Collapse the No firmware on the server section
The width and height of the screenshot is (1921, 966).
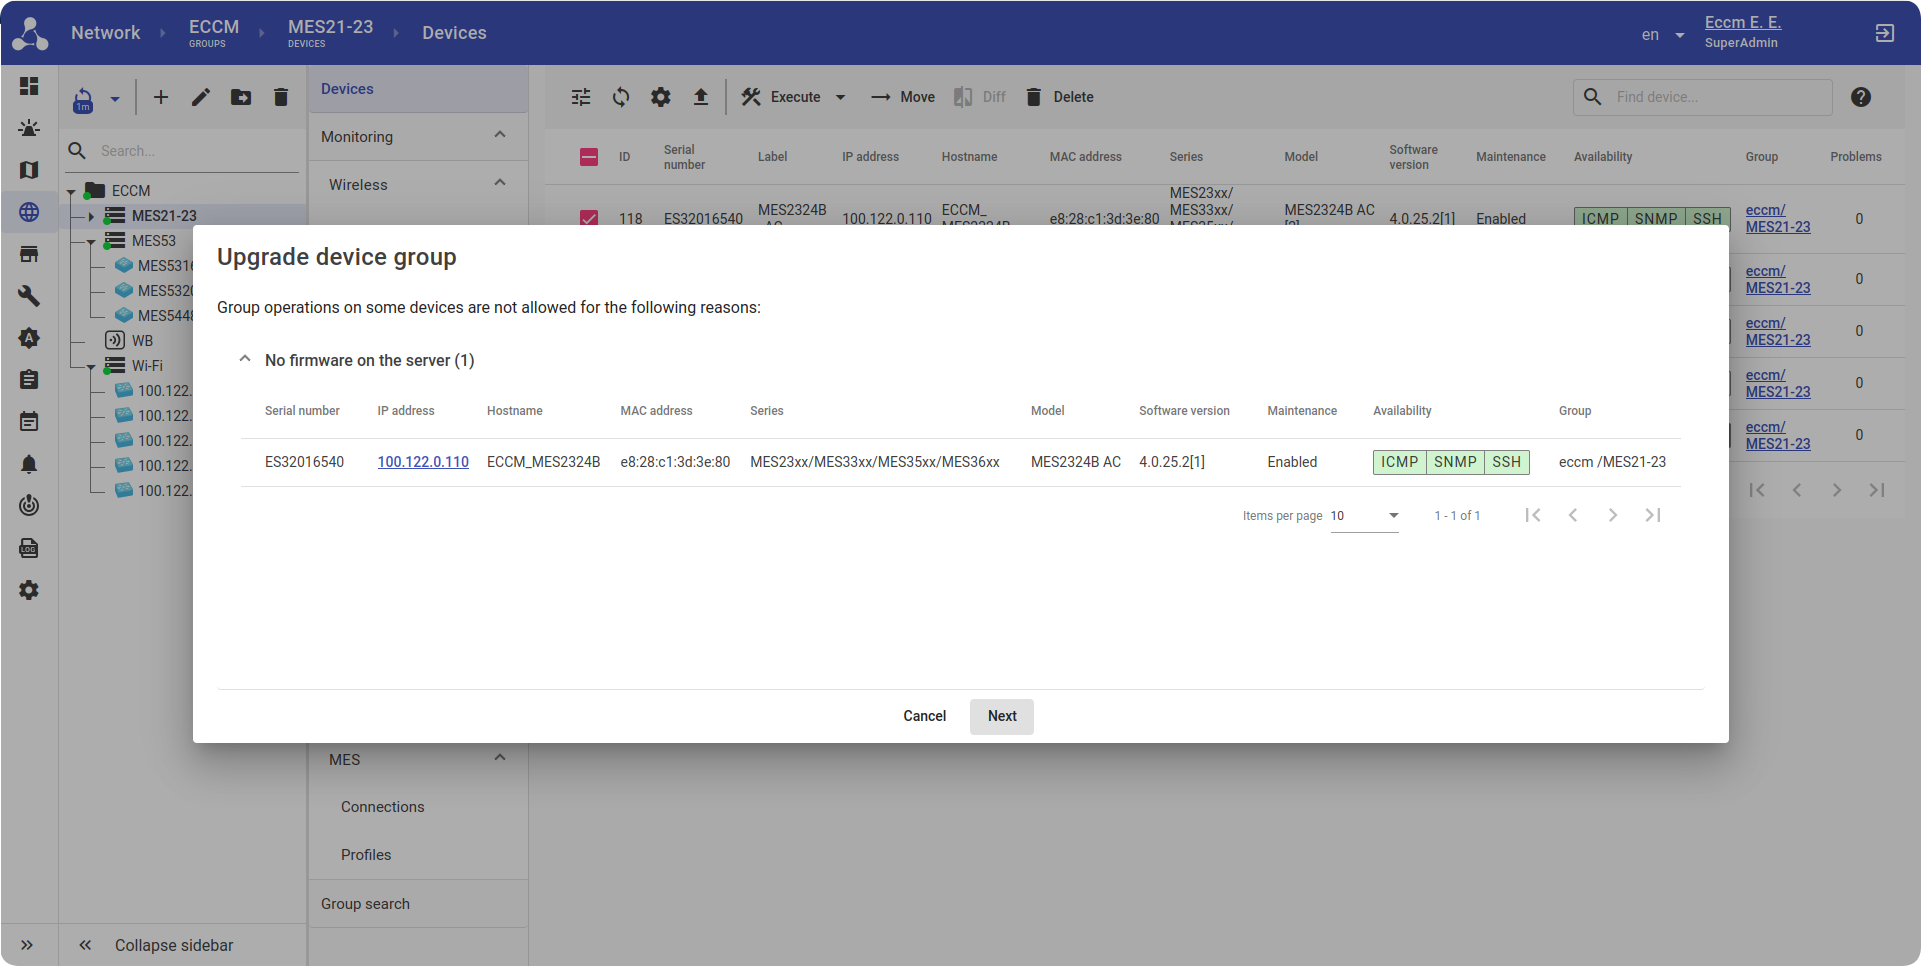click(245, 360)
